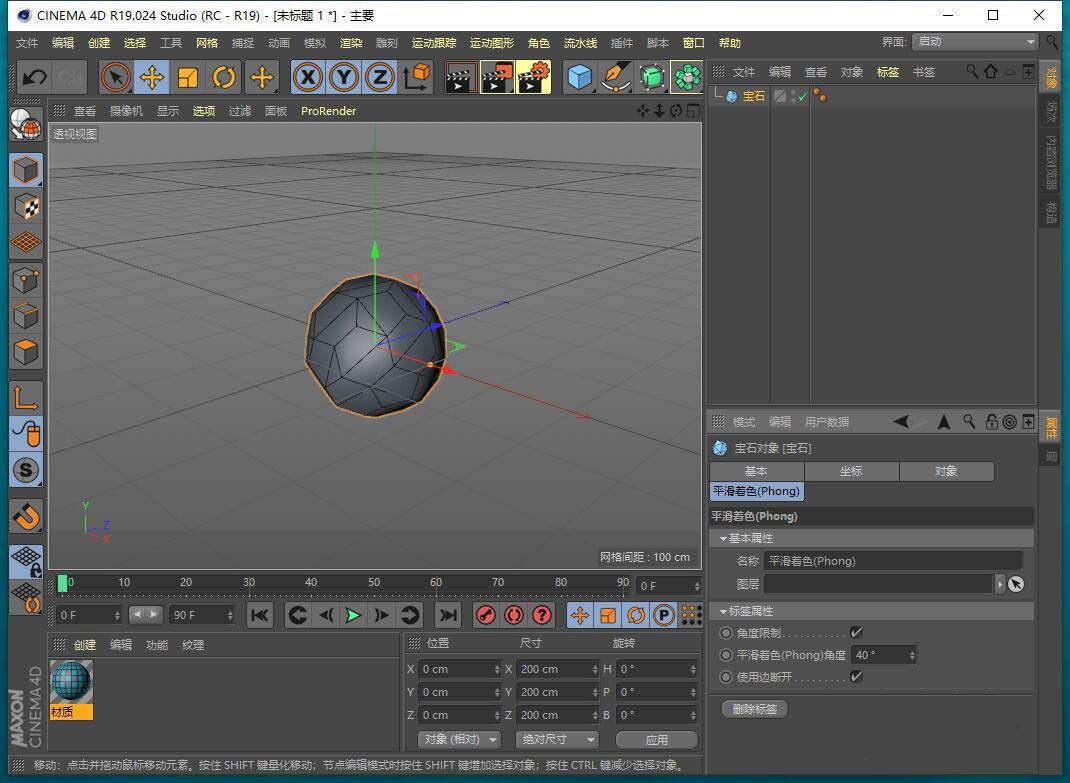
Task: Enable the Workplane mode icon
Action: (26, 242)
